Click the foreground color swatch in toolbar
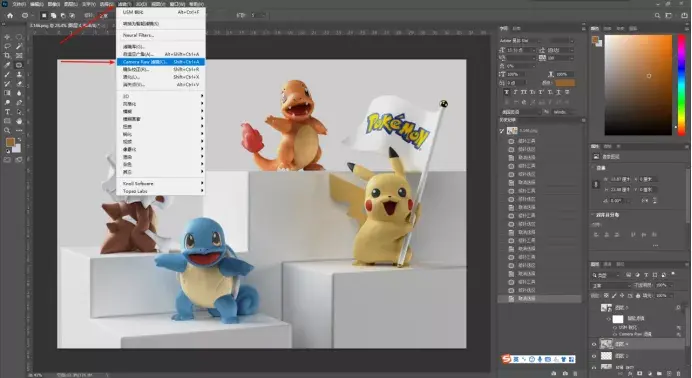Viewport: 692px width, 378px height. click(10, 142)
